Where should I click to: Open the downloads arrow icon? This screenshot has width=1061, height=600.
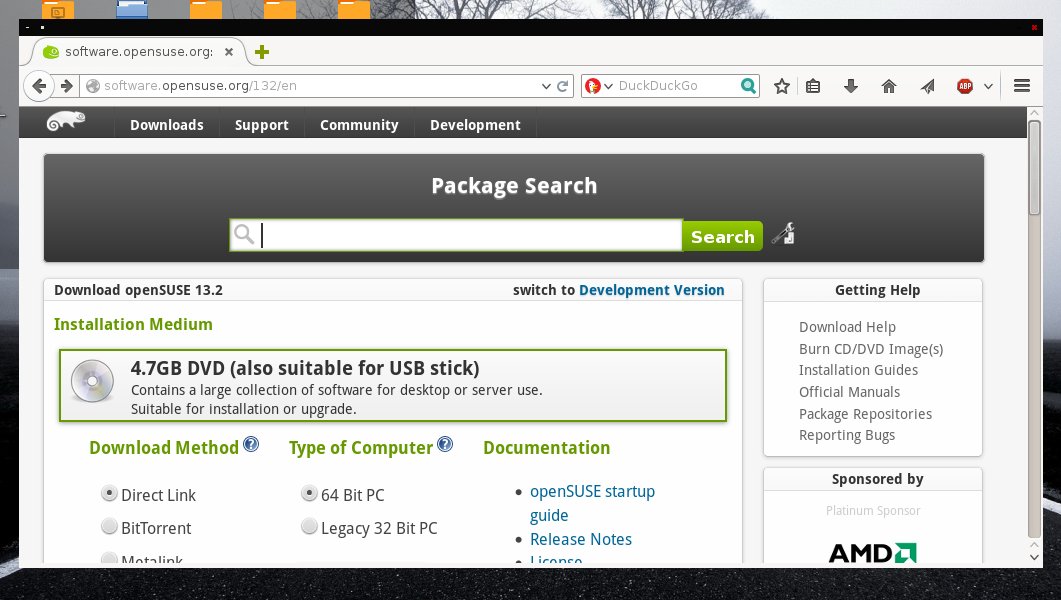point(851,86)
